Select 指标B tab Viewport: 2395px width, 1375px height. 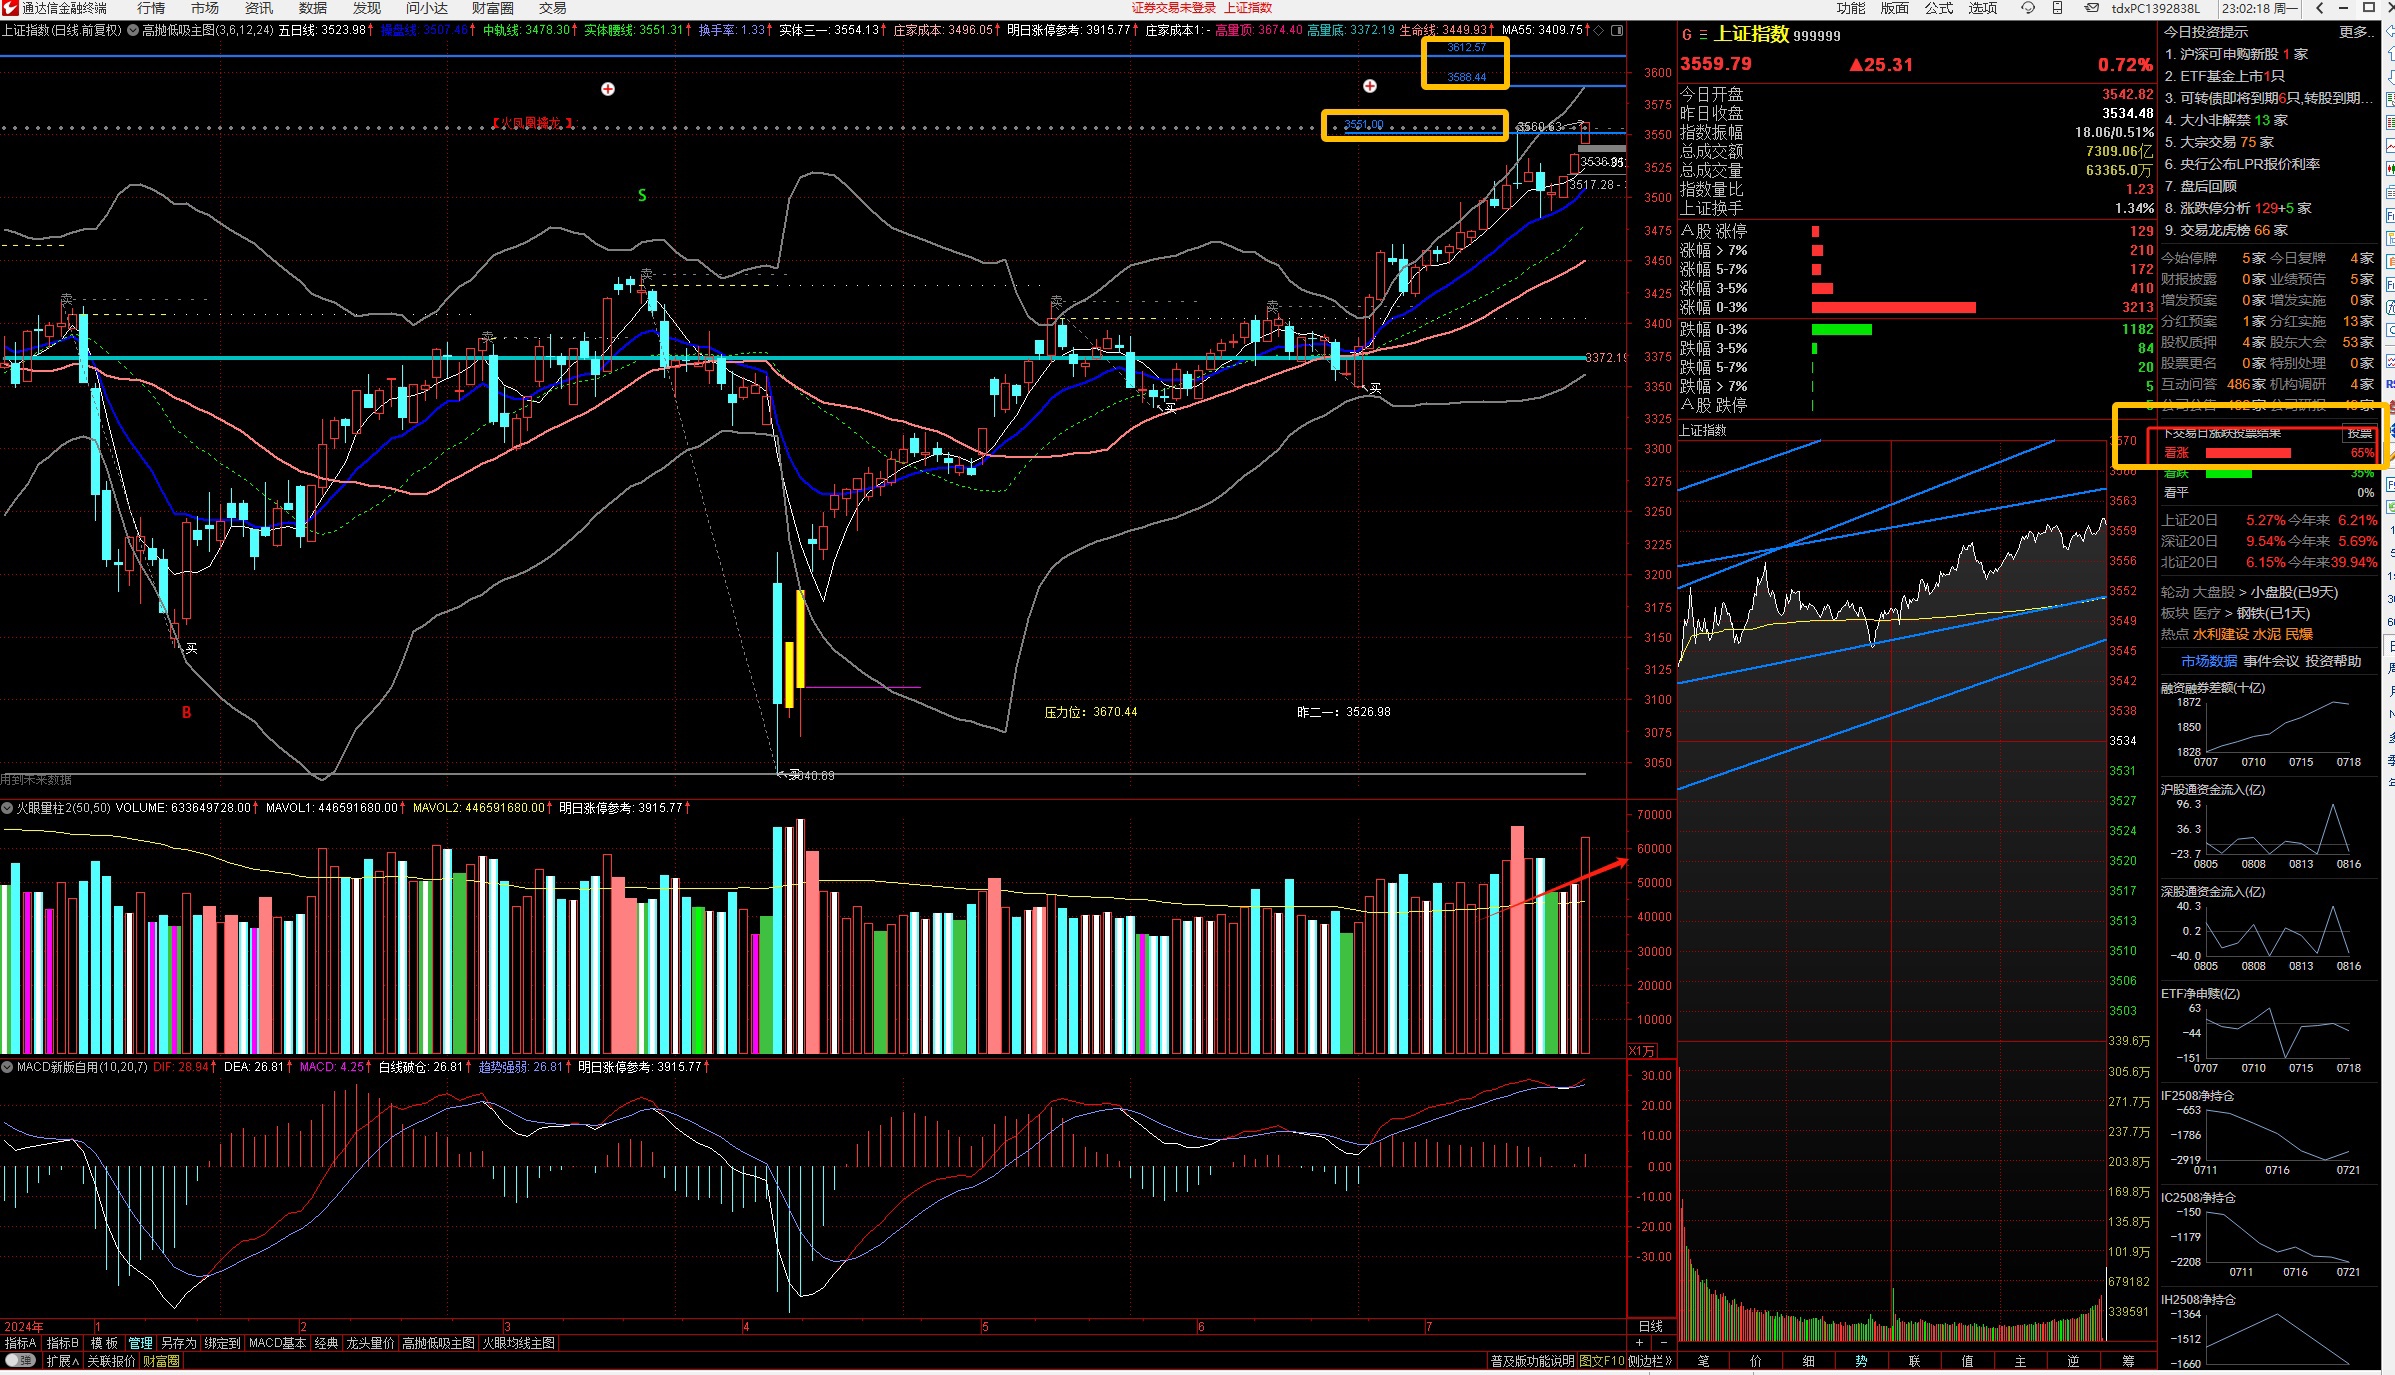pyautogui.click(x=62, y=1343)
